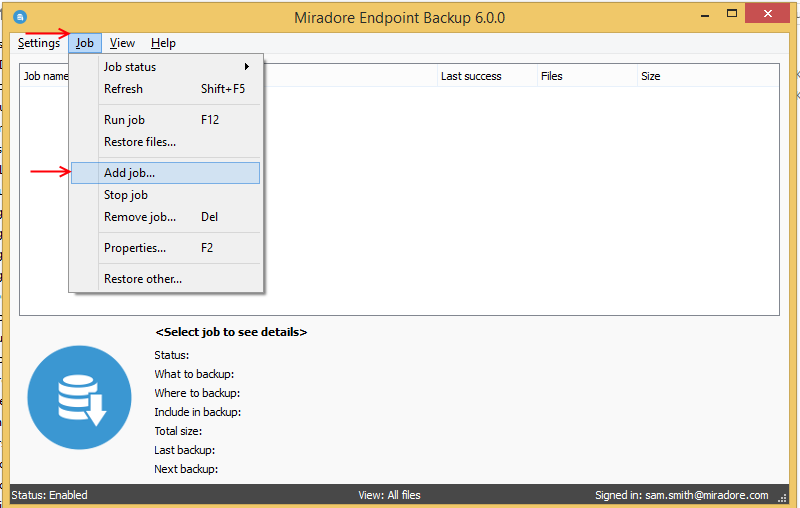
Task: Click the Total size: label
Action: pos(178,431)
